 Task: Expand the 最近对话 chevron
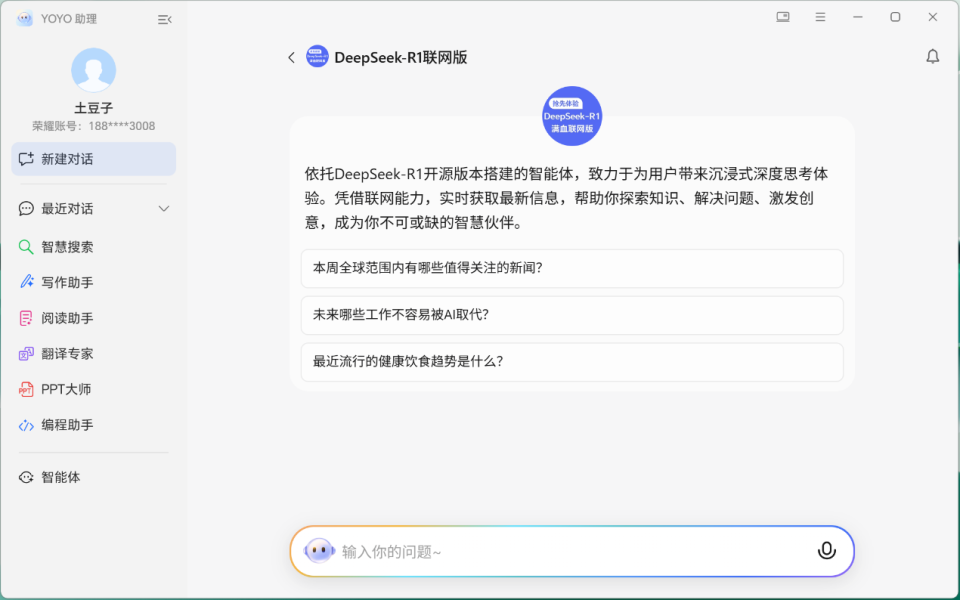163,209
